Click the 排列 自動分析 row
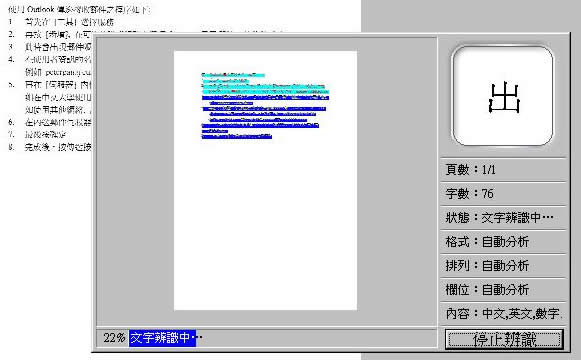Screen dimensions: 581x360 [503, 266]
